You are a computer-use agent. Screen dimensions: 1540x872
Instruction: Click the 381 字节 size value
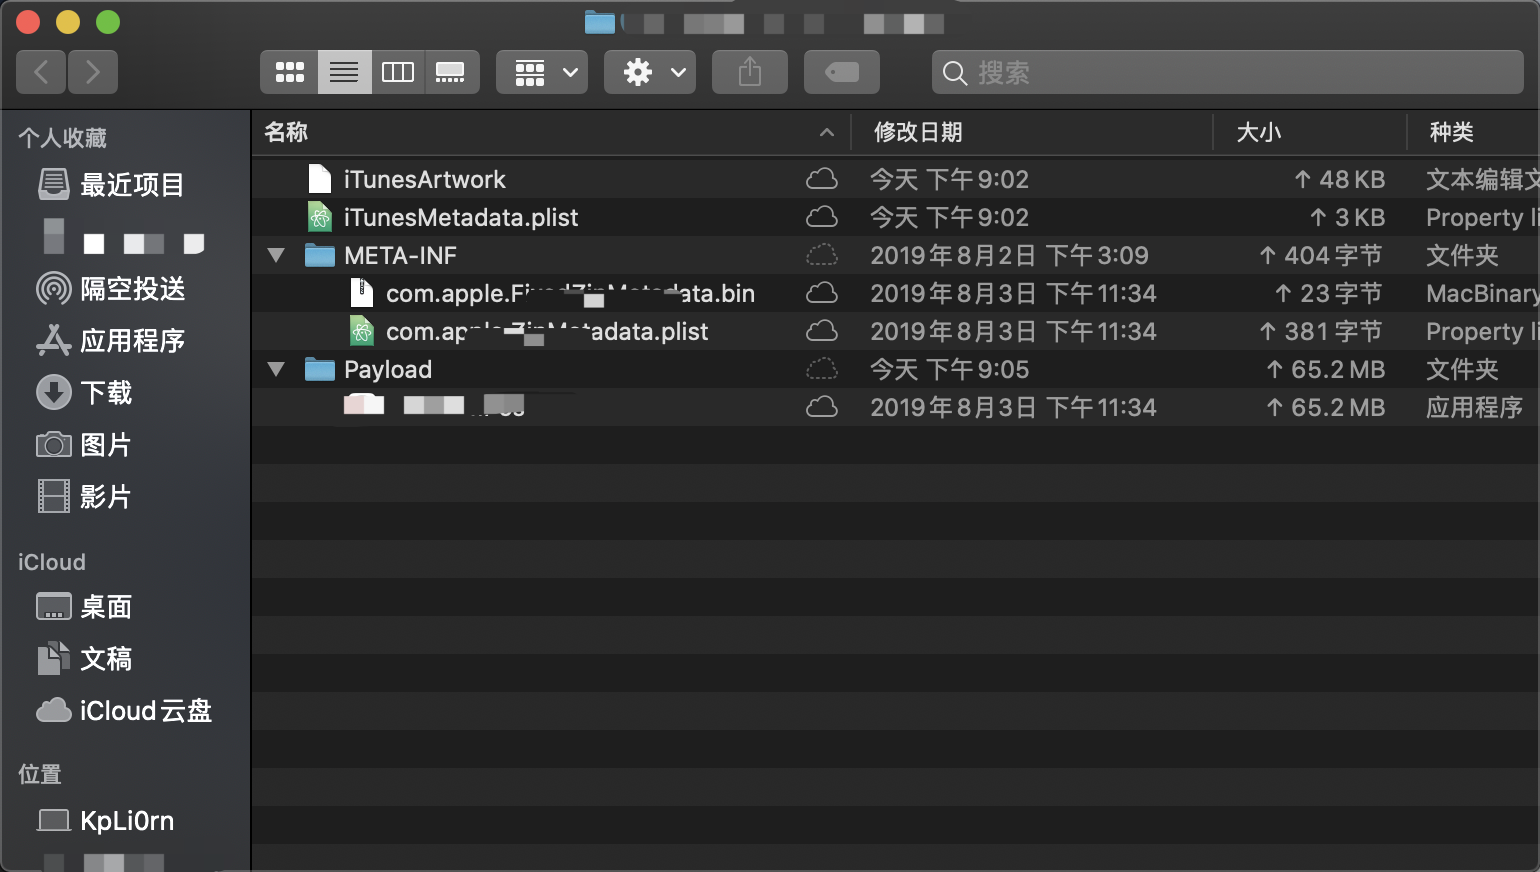tap(1320, 331)
